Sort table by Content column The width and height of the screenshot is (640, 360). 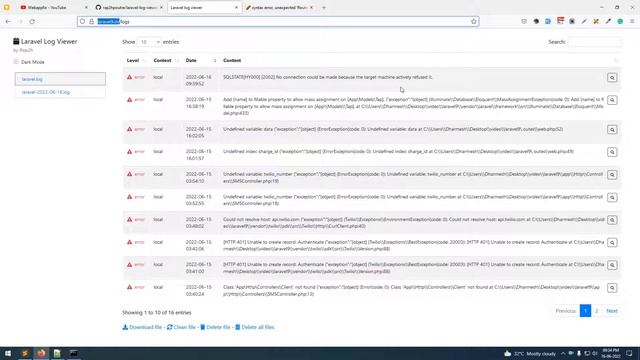pyautogui.click(x=420, y=60)
